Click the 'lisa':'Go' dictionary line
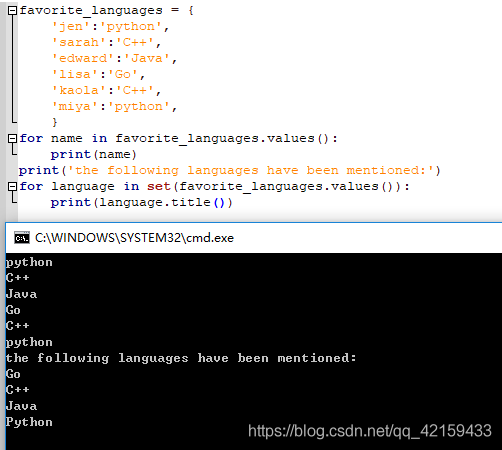This screenshot has width=502, height=450. [x=98, y=74]
